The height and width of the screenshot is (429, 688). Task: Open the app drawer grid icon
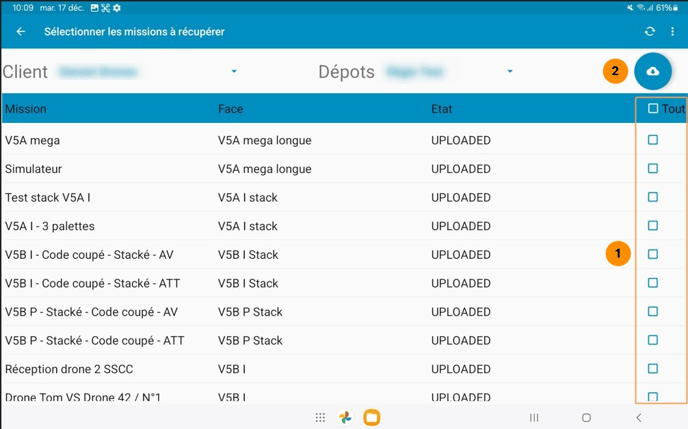pos(320,417)
